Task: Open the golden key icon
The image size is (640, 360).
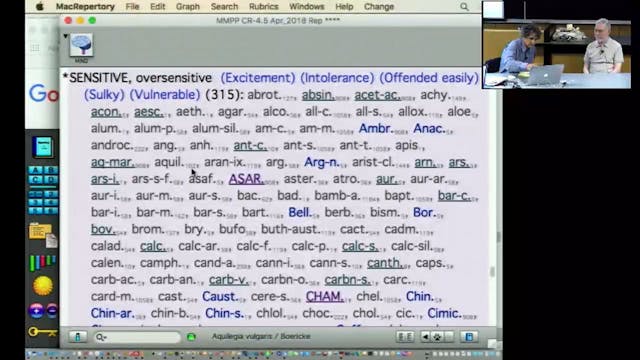Action: point(42,331)
